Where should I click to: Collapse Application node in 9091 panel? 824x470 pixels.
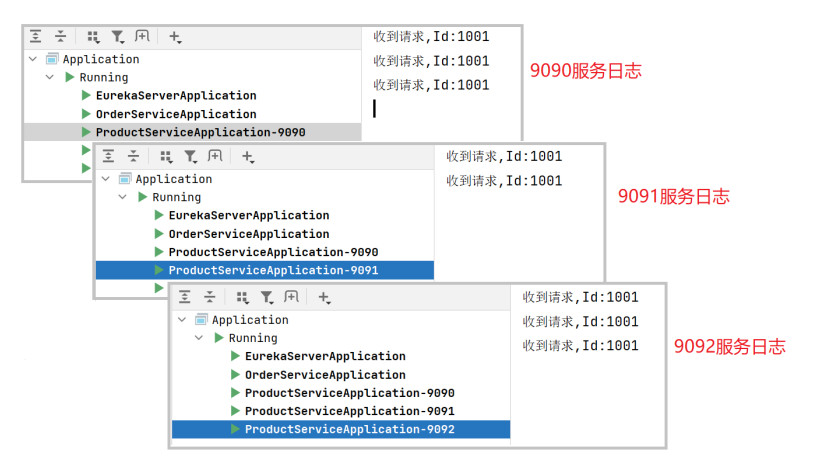[106, 179]
